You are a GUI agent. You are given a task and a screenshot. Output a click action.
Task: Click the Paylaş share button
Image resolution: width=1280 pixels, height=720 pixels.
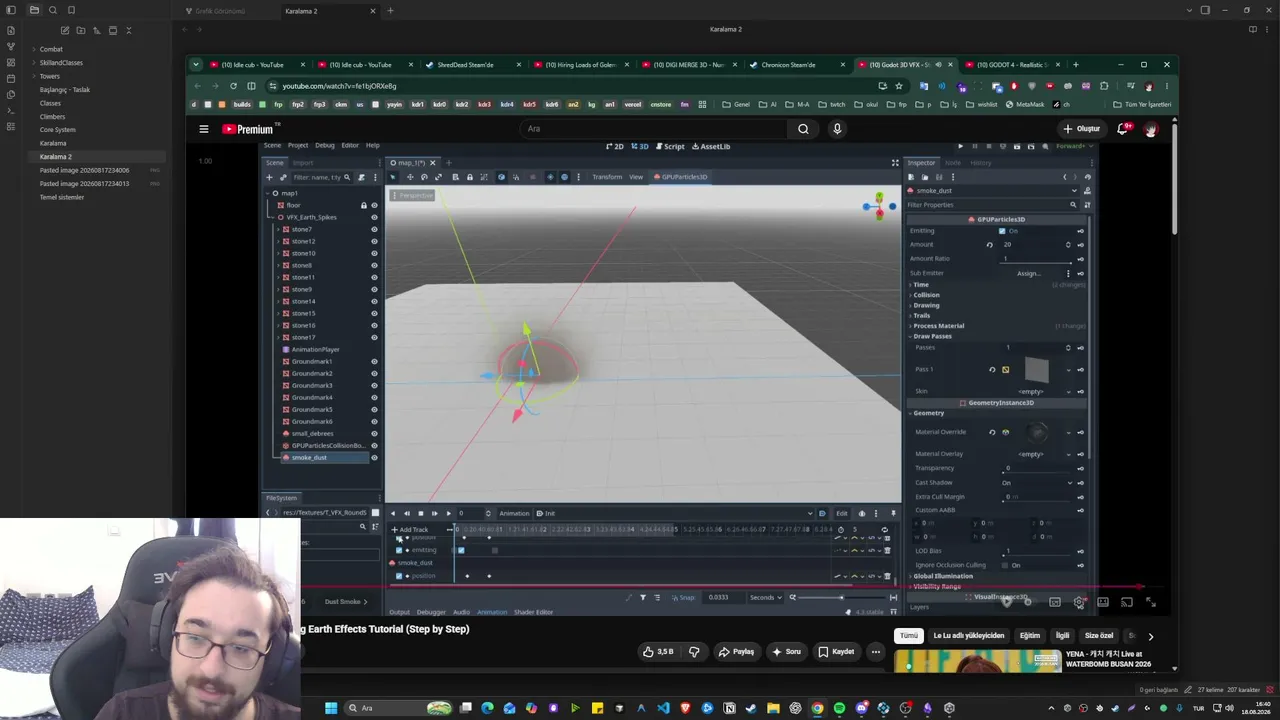[x=736, y=652]
